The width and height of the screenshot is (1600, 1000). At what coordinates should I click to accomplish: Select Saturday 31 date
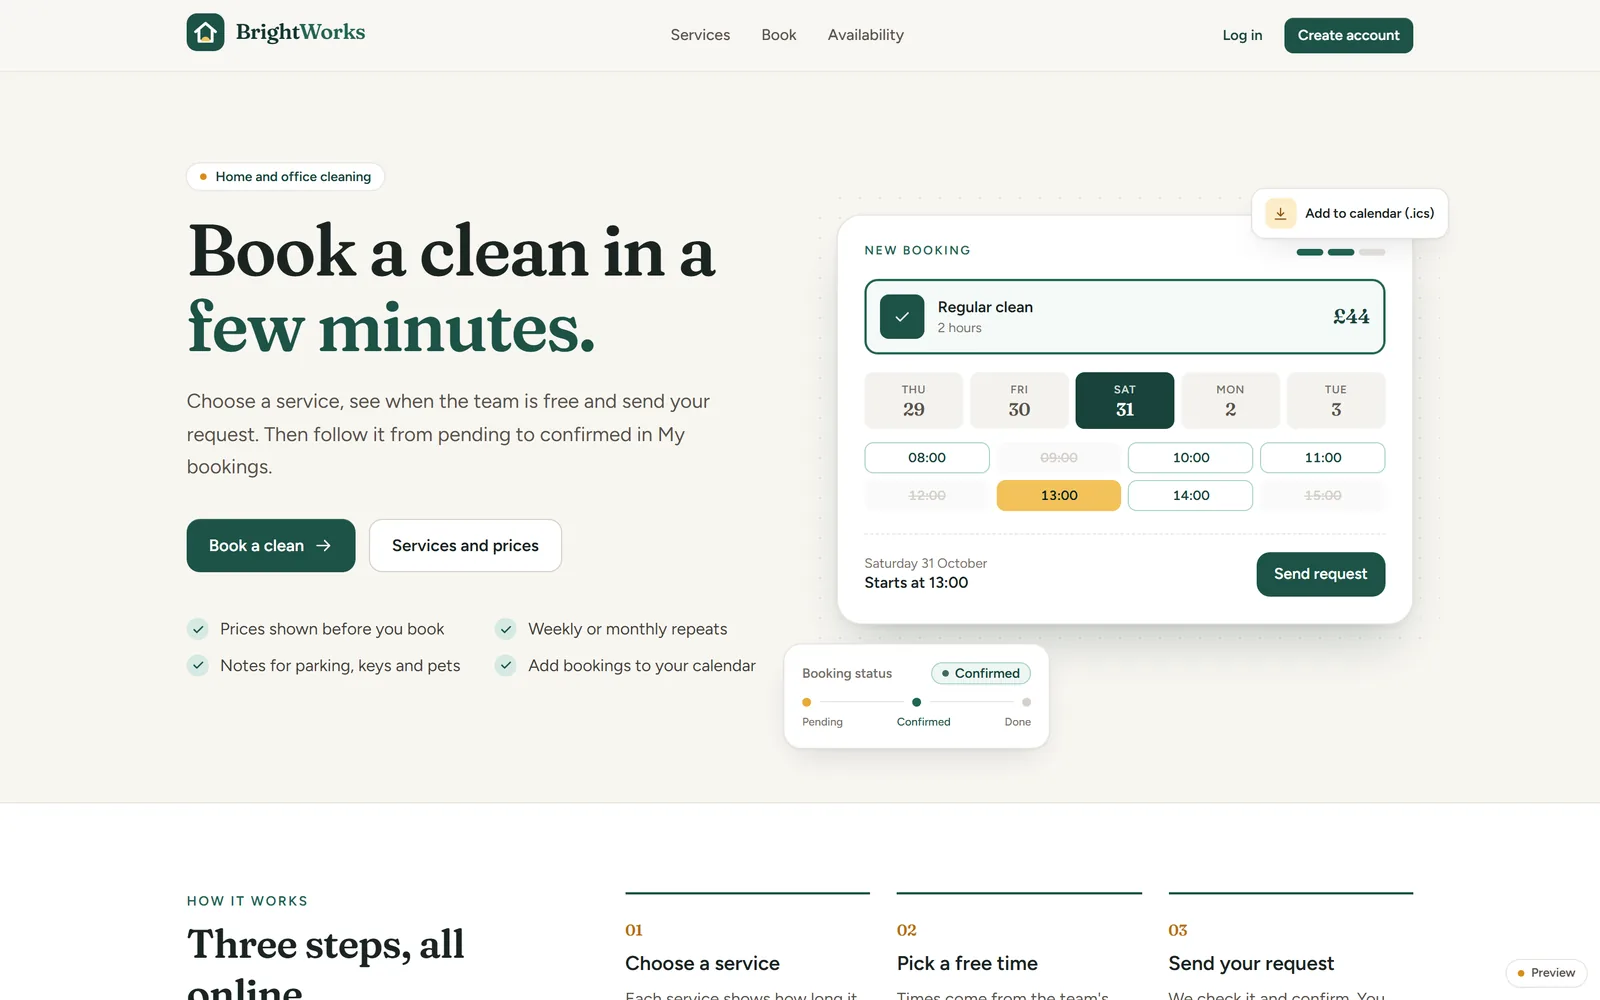pyautogui.click(x=1125, y=400)
